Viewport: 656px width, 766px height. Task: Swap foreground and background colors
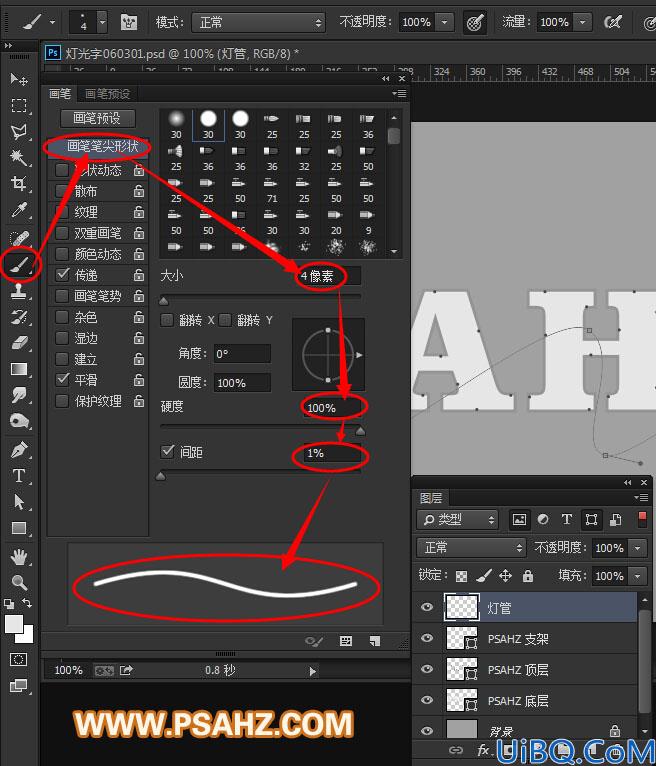(x=27, y=603)
